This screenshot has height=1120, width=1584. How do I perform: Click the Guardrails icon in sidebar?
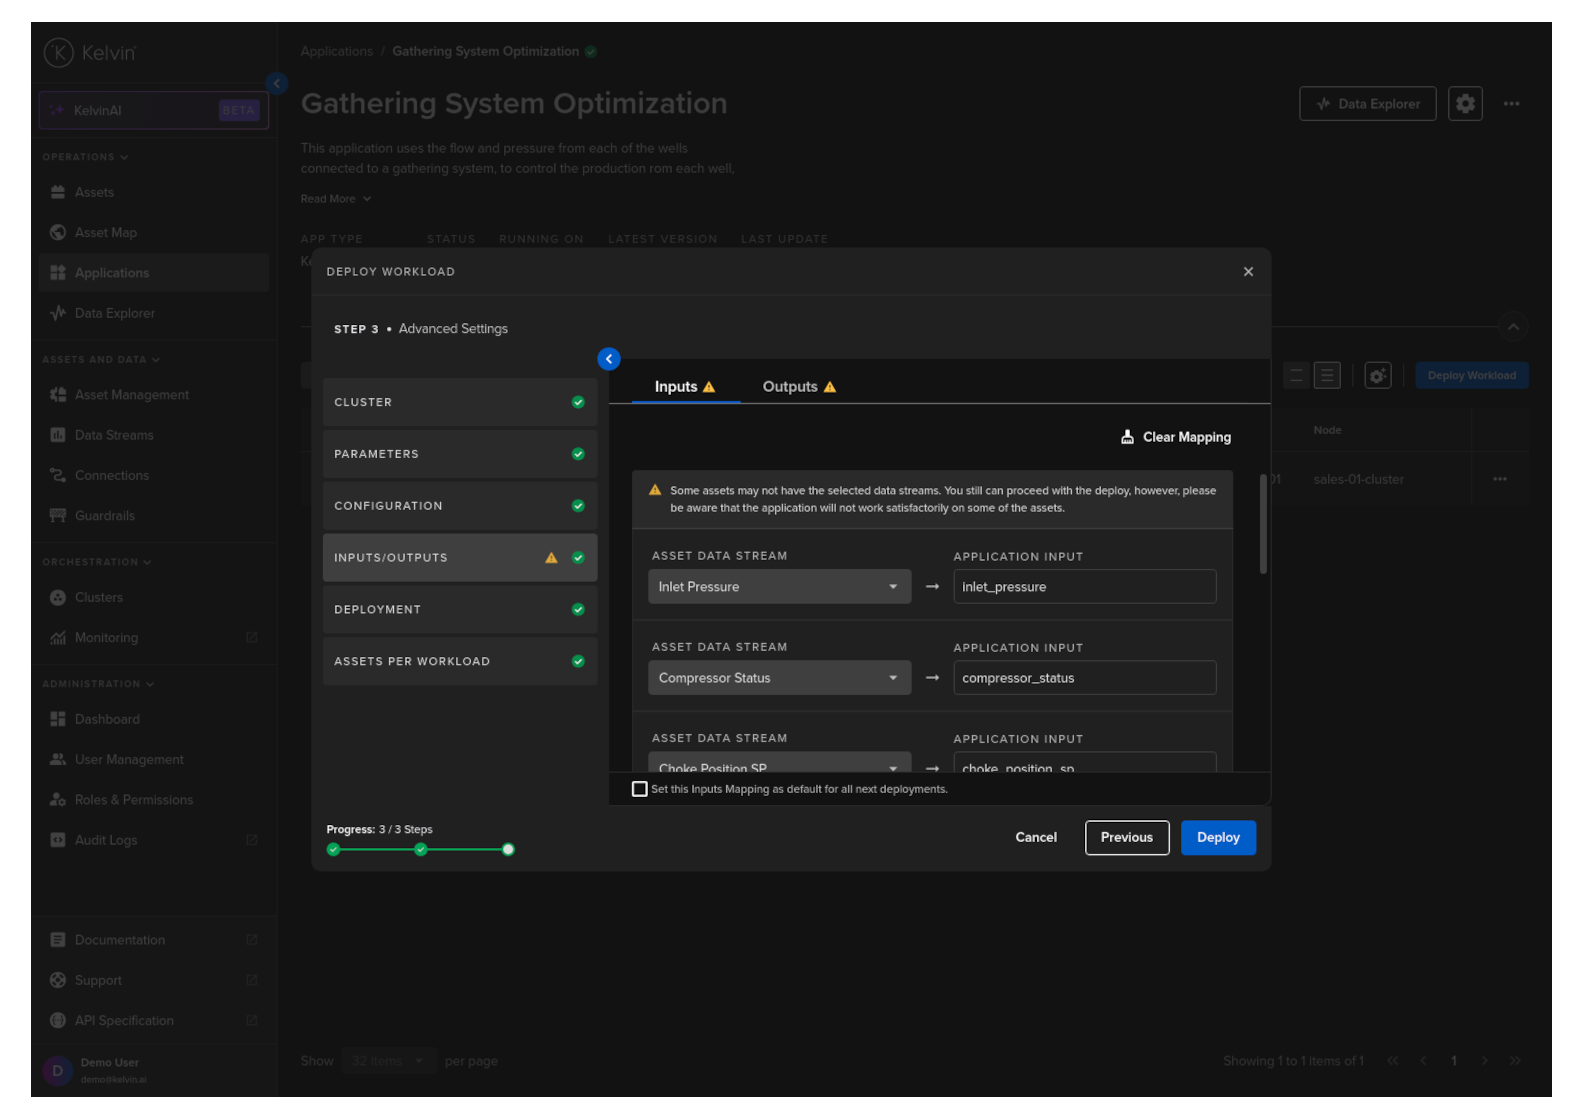pos(58,516)
